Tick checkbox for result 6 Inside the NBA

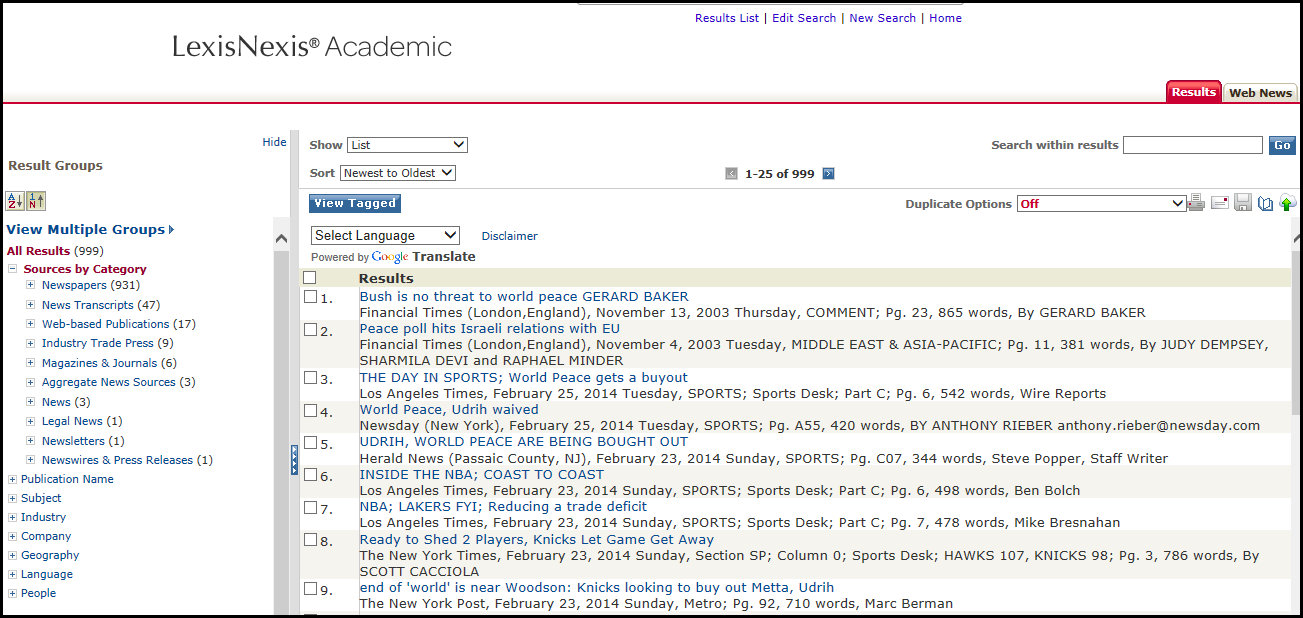click(310, 475)
